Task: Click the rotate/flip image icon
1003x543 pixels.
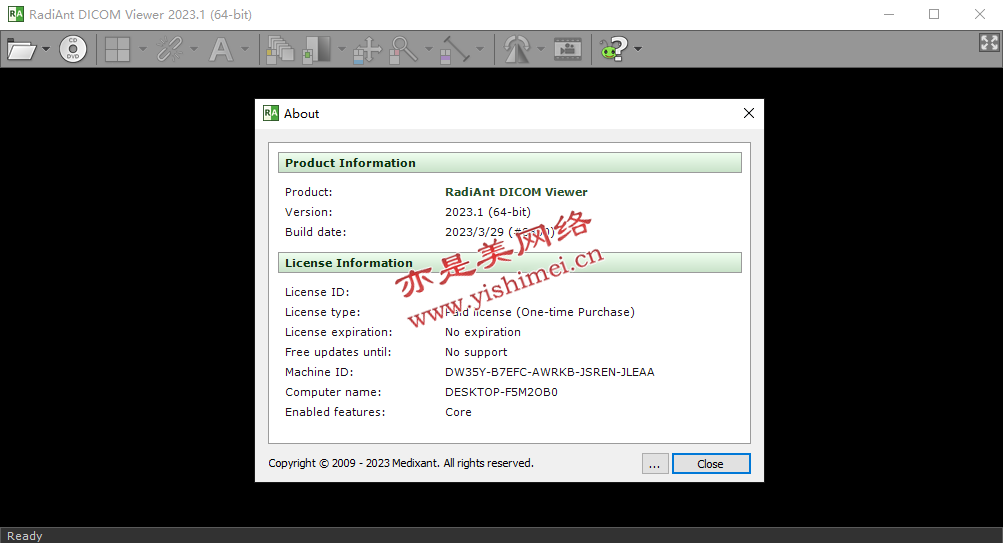Action: coord(517,49)
